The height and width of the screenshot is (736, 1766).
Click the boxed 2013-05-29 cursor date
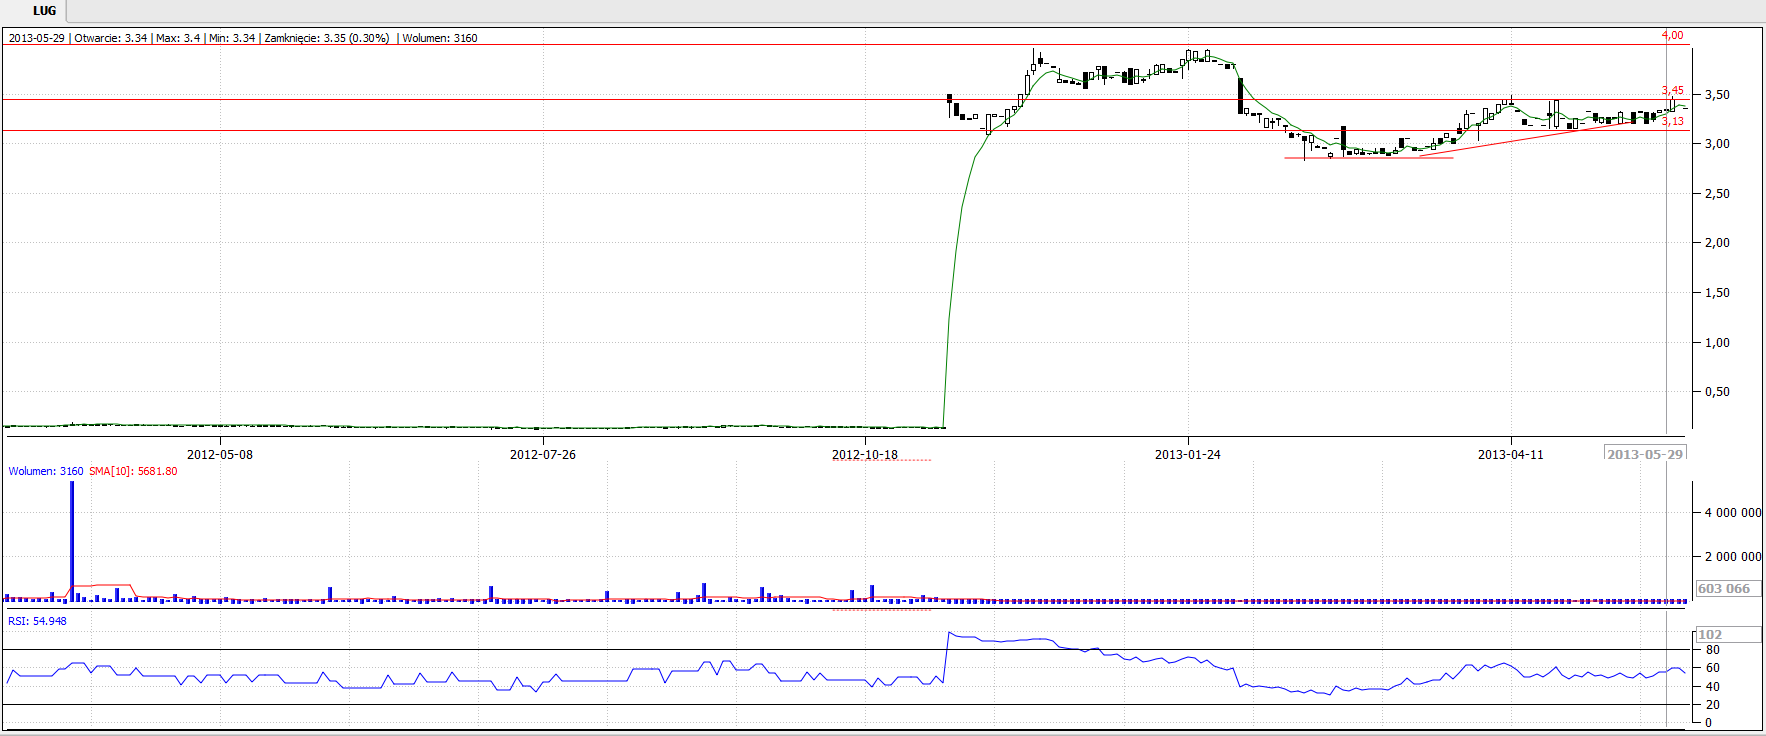(1645, 454)
